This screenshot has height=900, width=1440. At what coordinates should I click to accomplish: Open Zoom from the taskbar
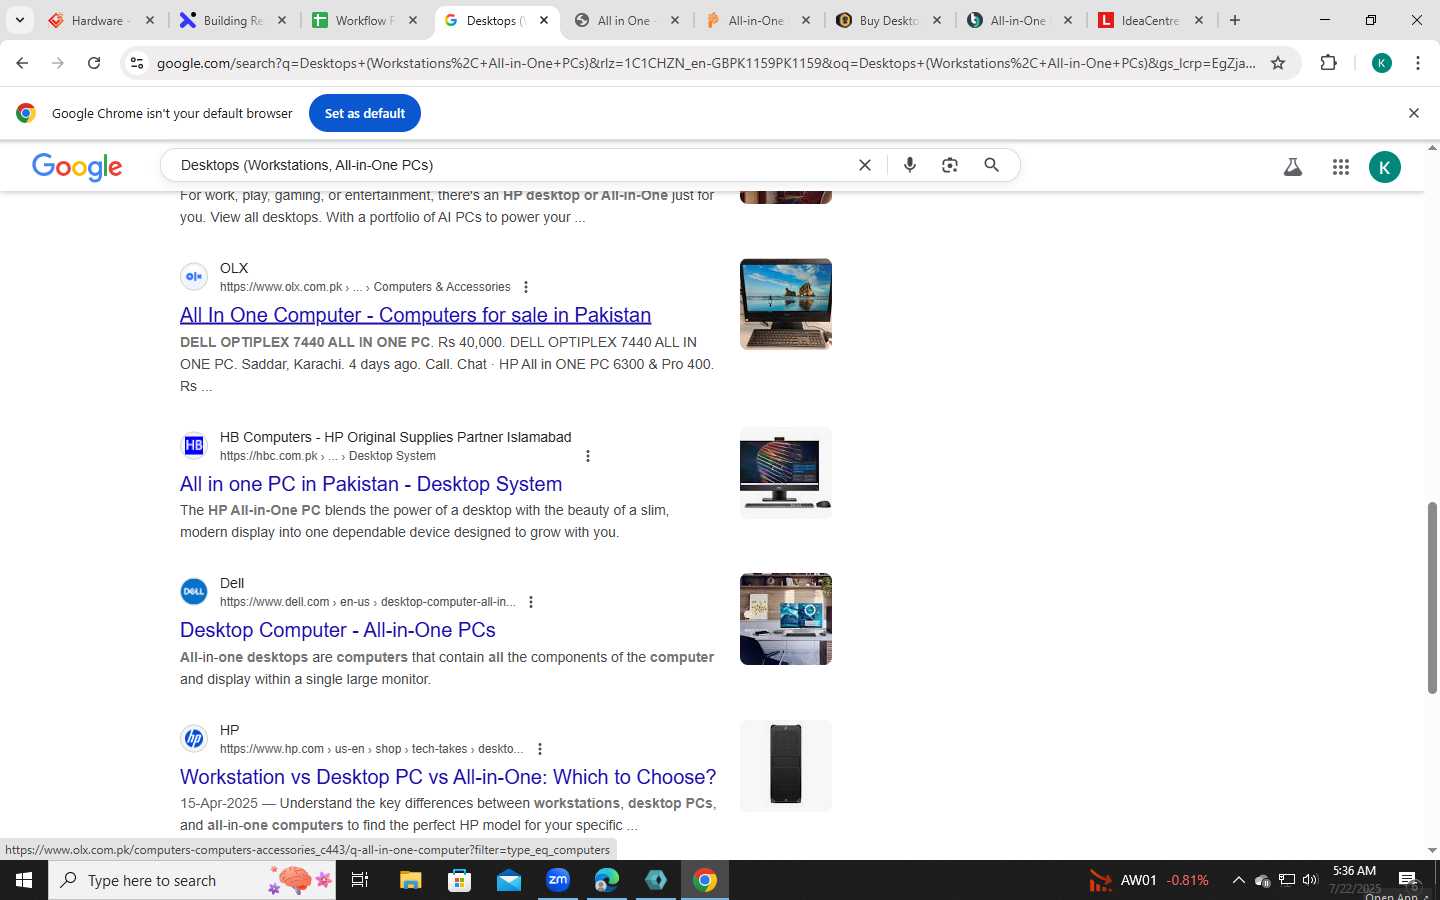tap(557, 880)
